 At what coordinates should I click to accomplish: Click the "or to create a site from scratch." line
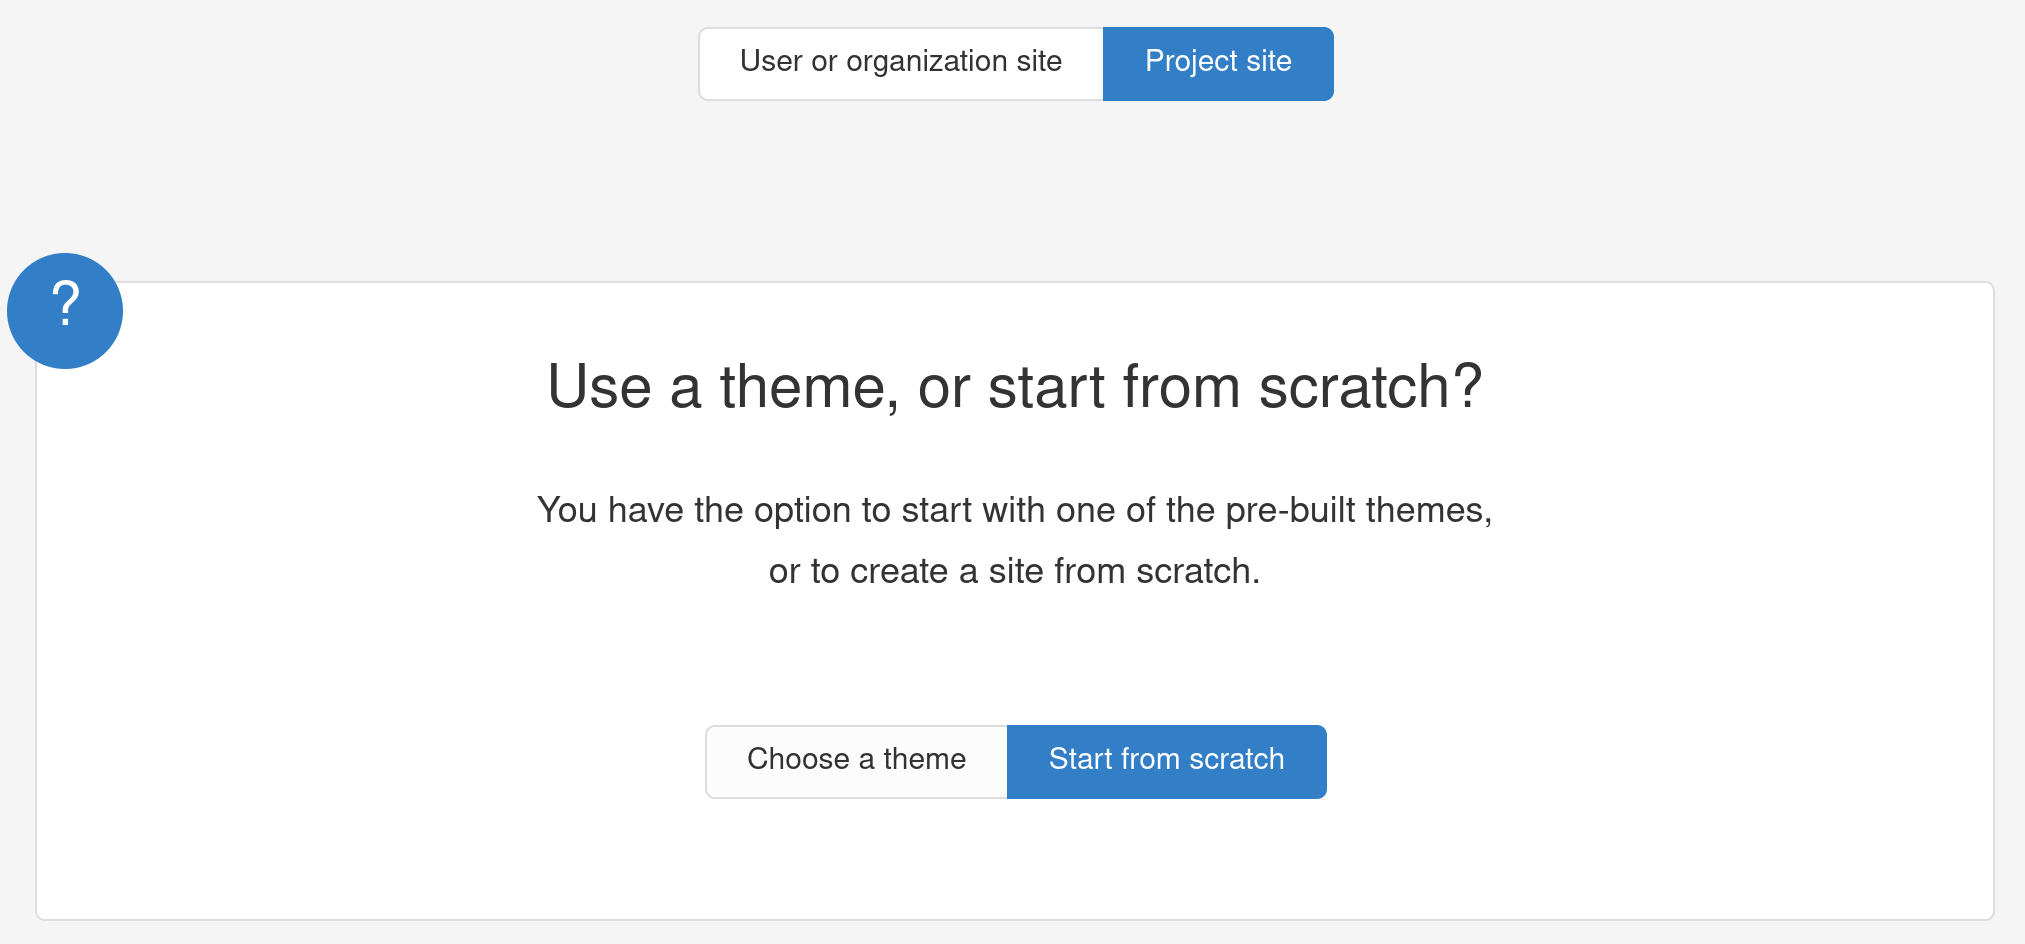1014,571
